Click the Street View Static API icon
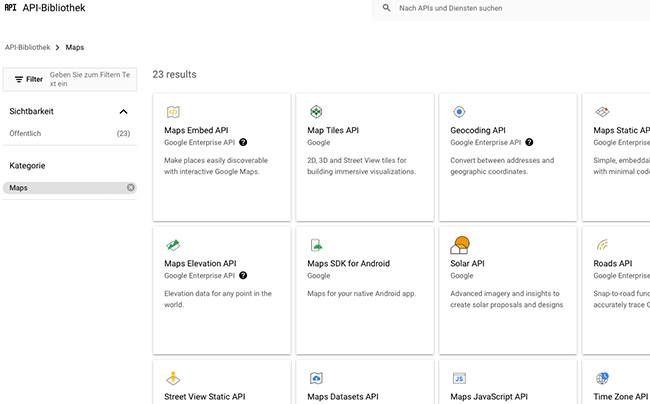 [x=173, y=378]
